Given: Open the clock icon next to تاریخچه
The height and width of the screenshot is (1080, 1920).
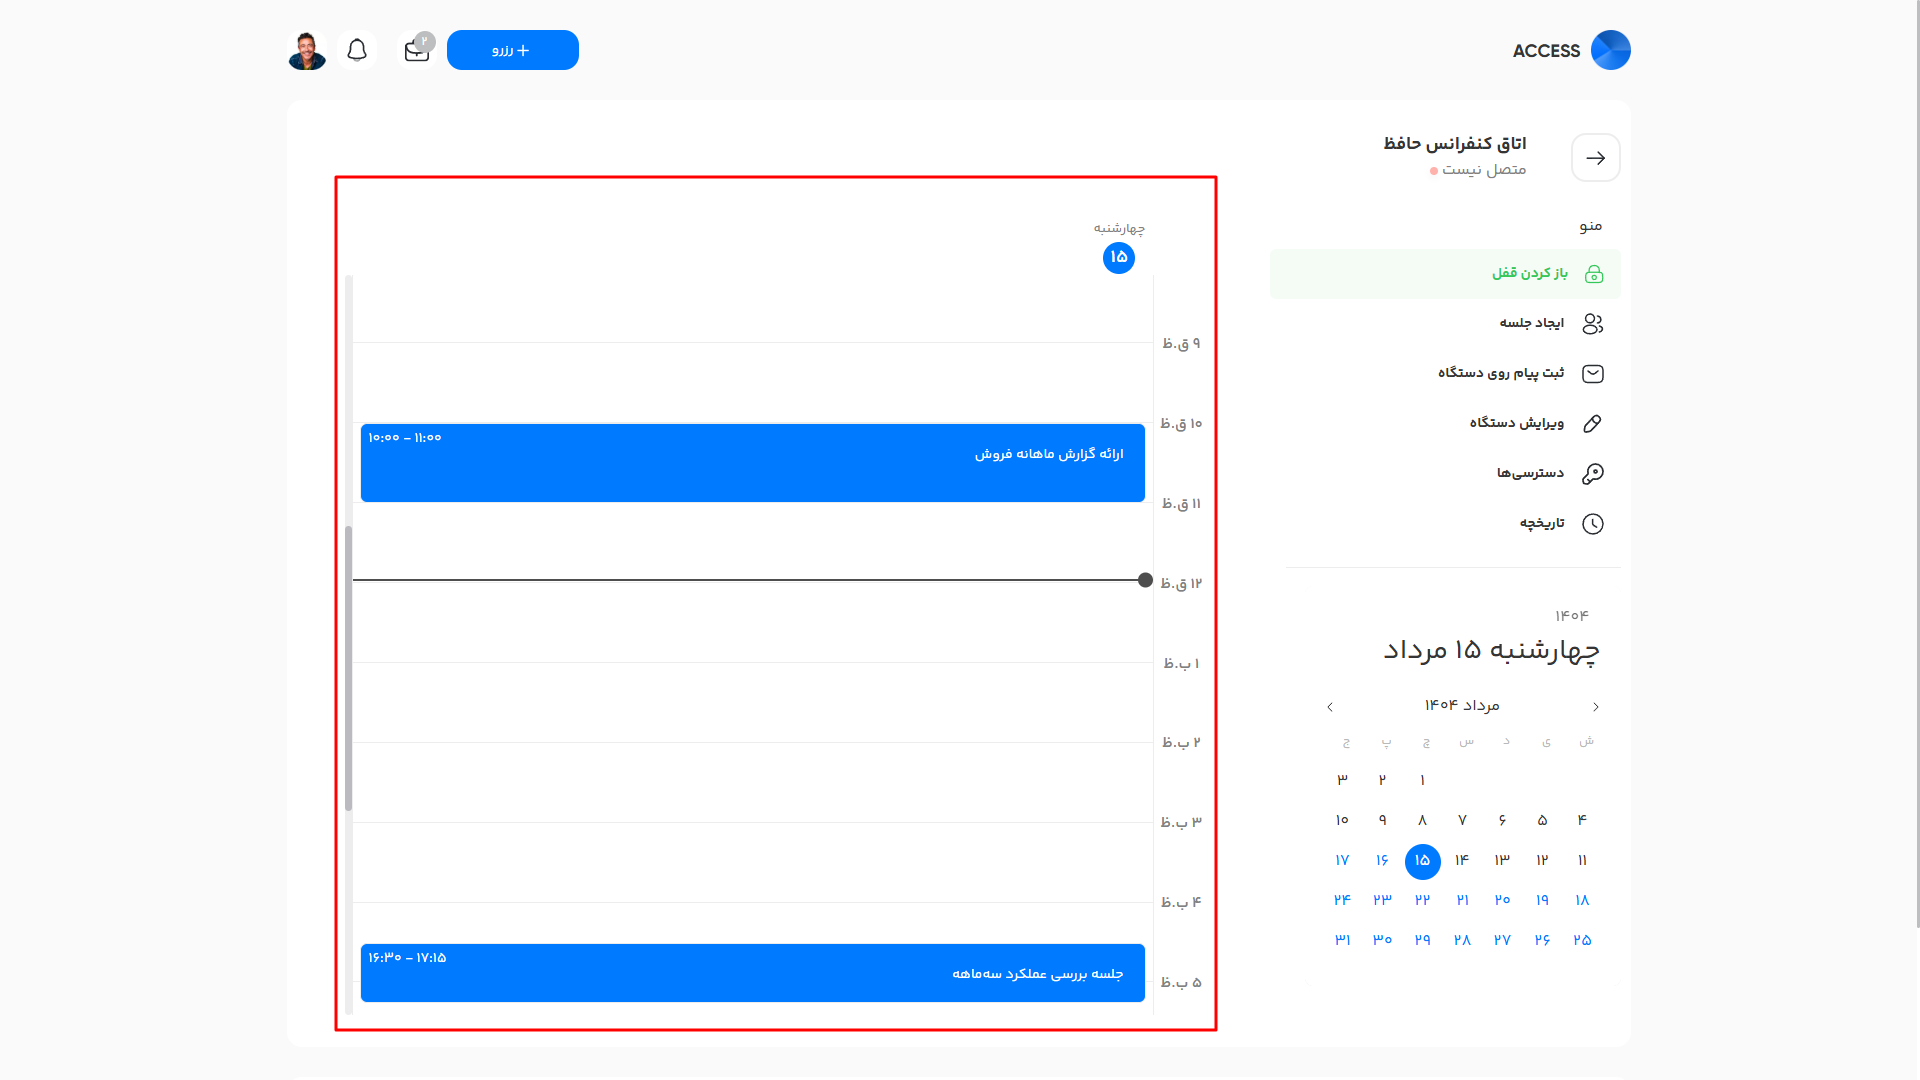Looking at the screenshot, I should (x=1593, y=523).
